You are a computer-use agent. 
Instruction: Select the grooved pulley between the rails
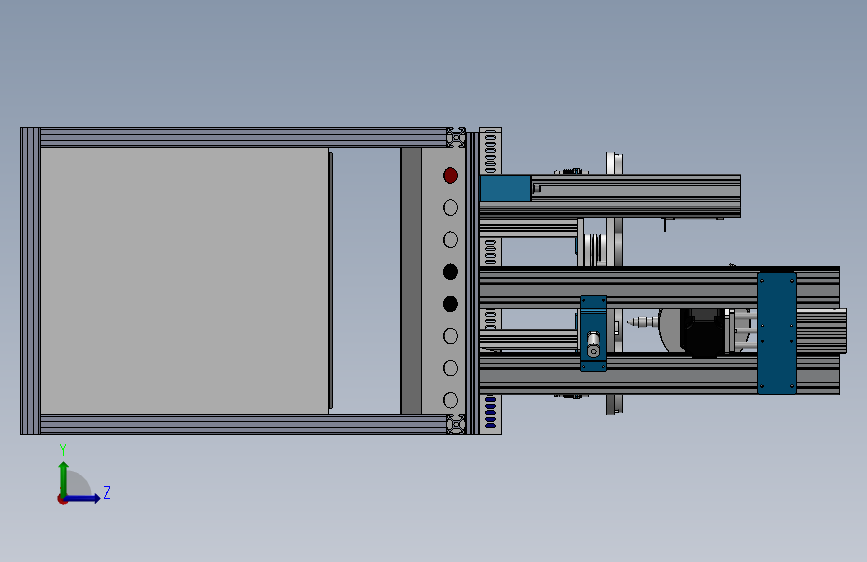click(x=594, y=249)
